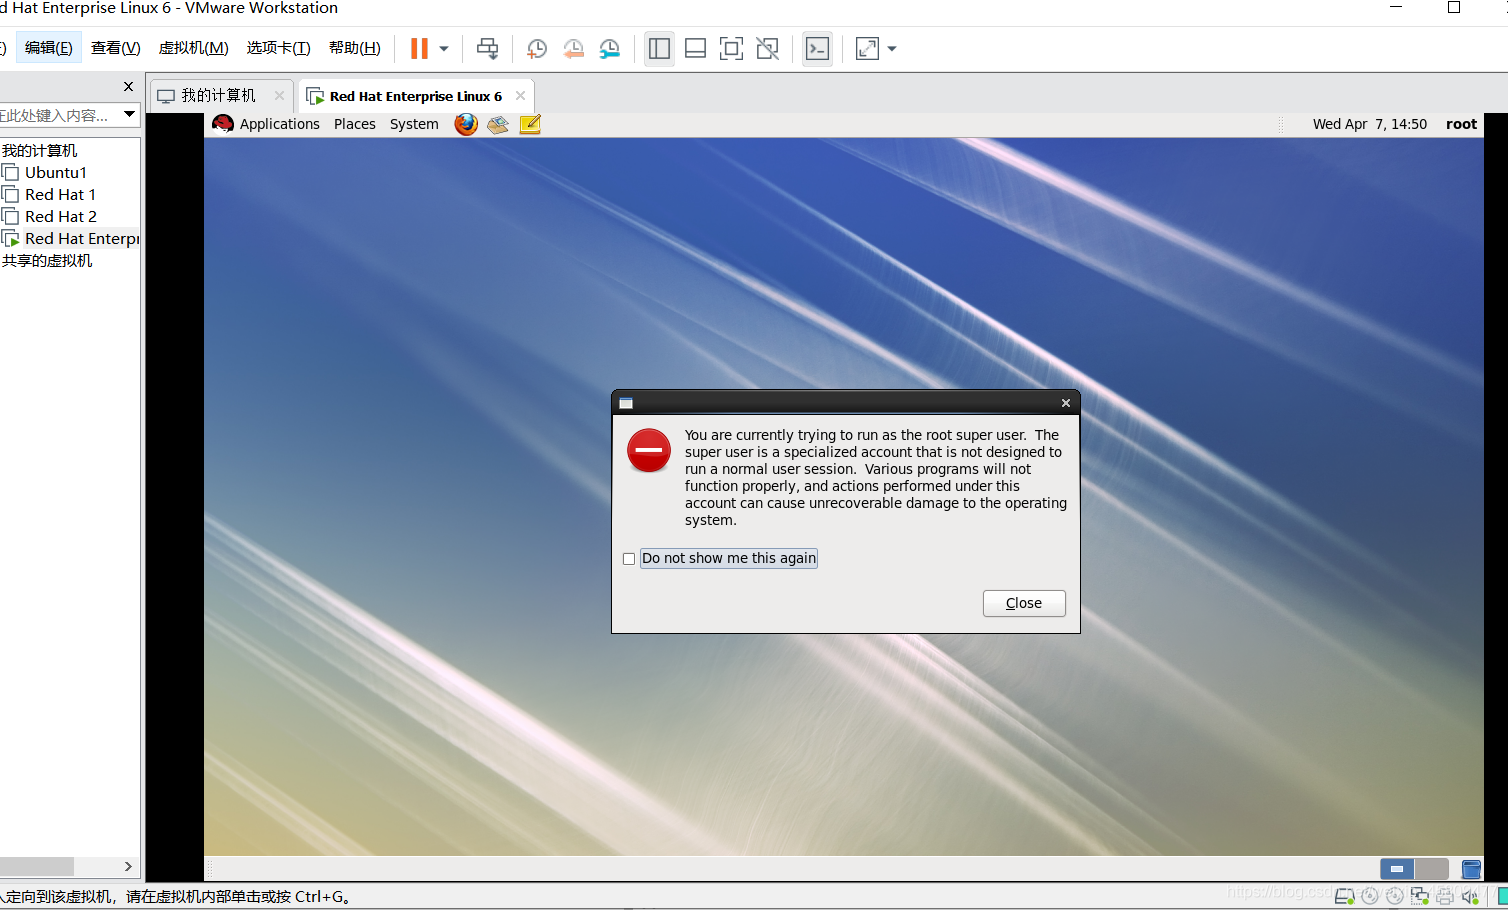The width and height of the screenshot is (1508, 910).
Task: Launch Firefox from the GNOME panel
Action: click(x=466, y=124)
